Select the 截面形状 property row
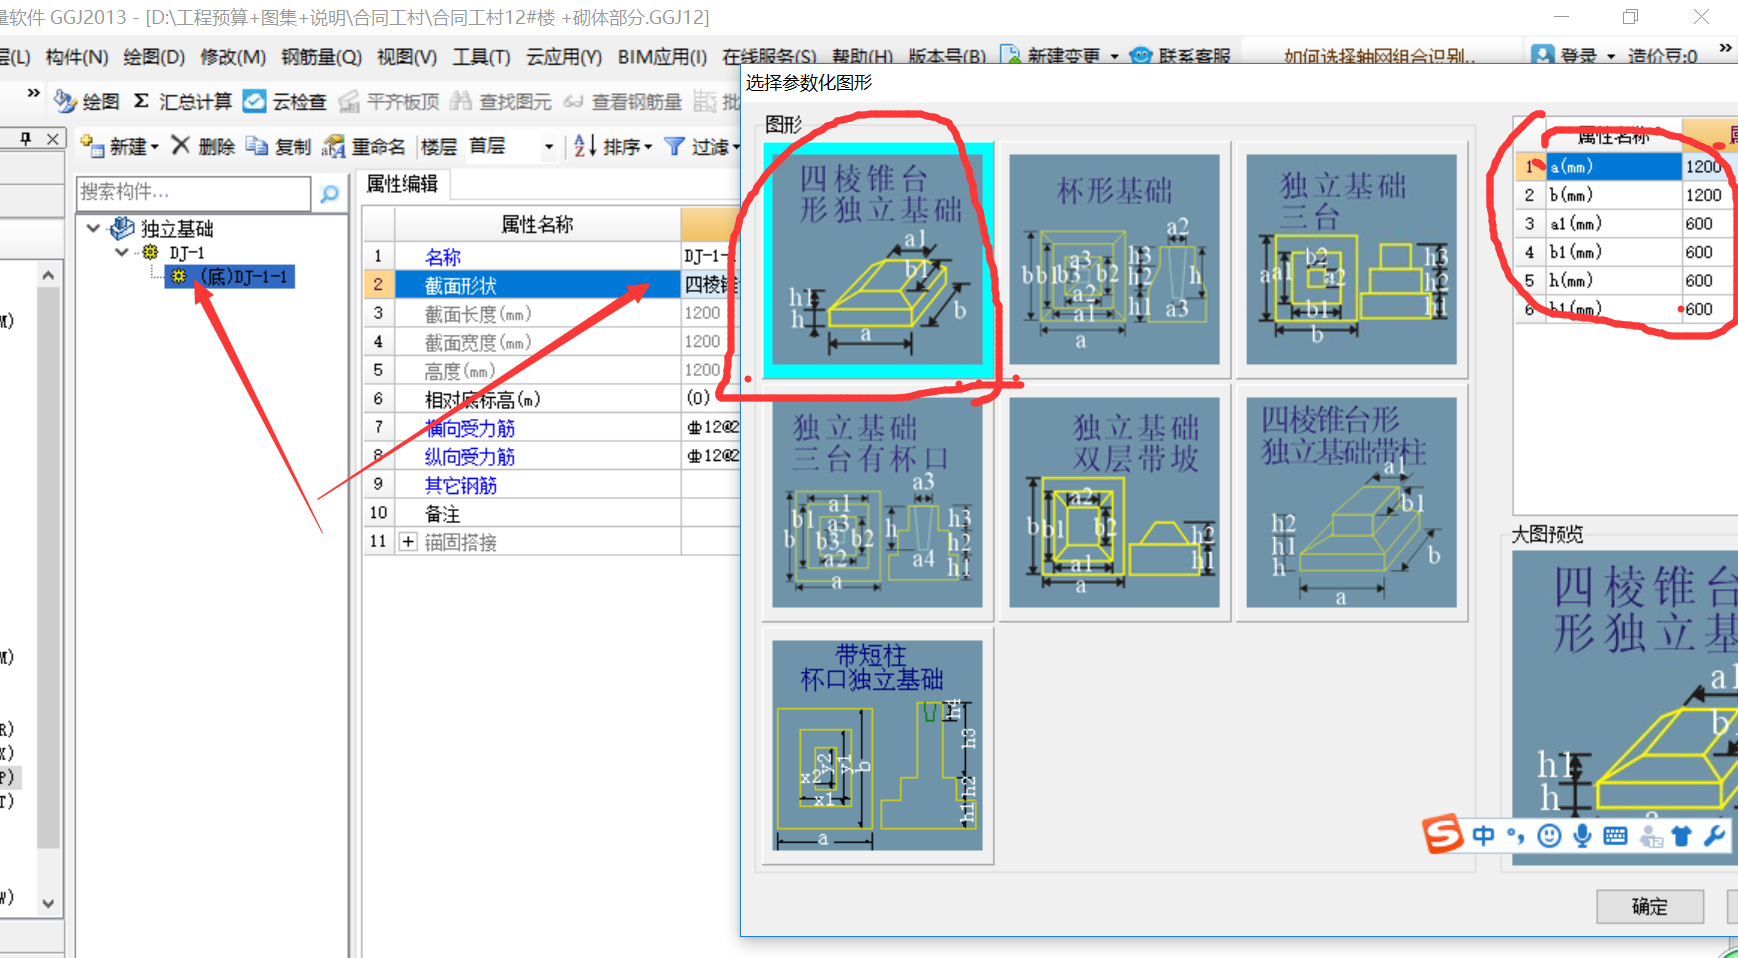Image resolution: width=1738 pixels, height=958 pixels. 551,285
